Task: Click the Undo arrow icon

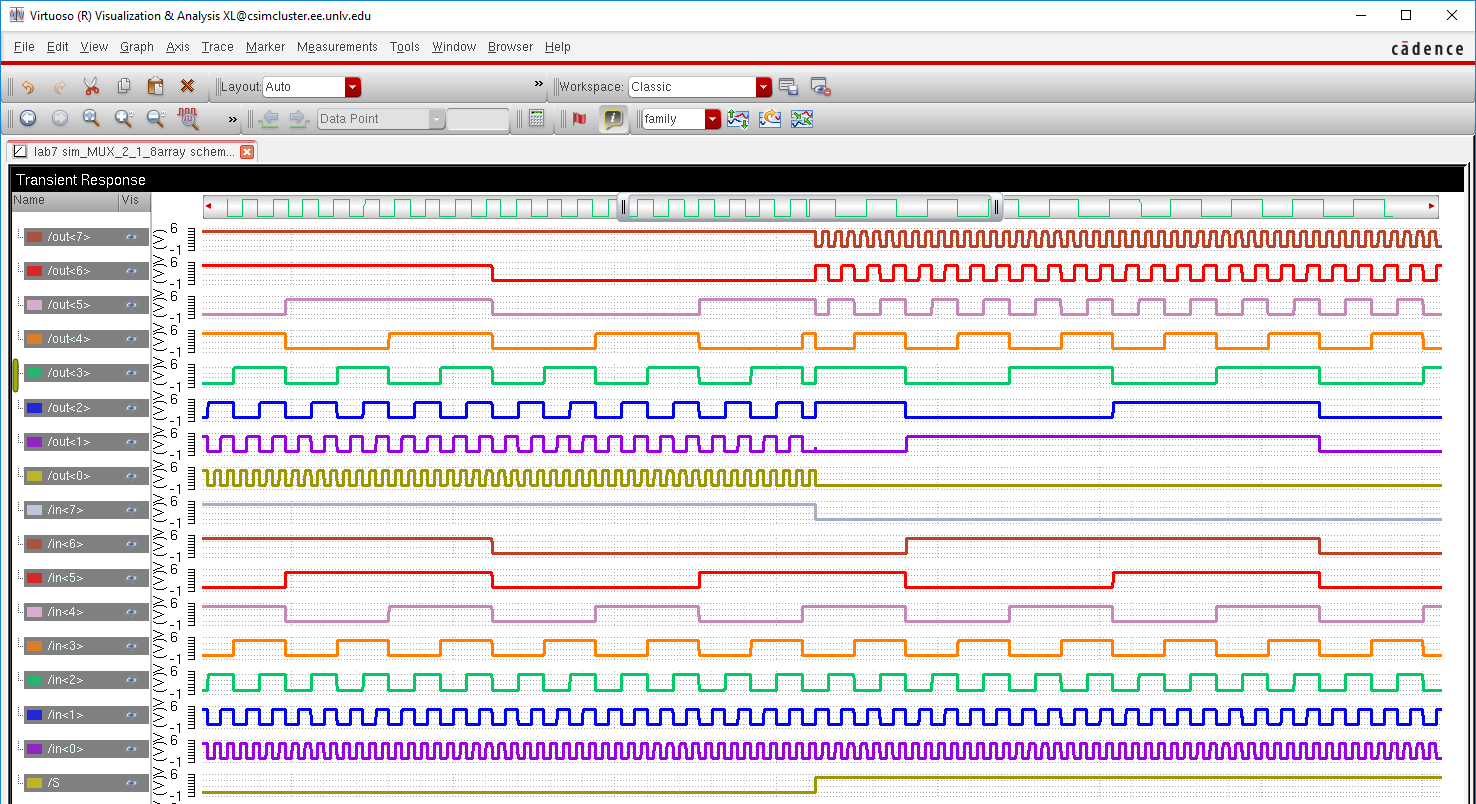Action: coord(28,87)
